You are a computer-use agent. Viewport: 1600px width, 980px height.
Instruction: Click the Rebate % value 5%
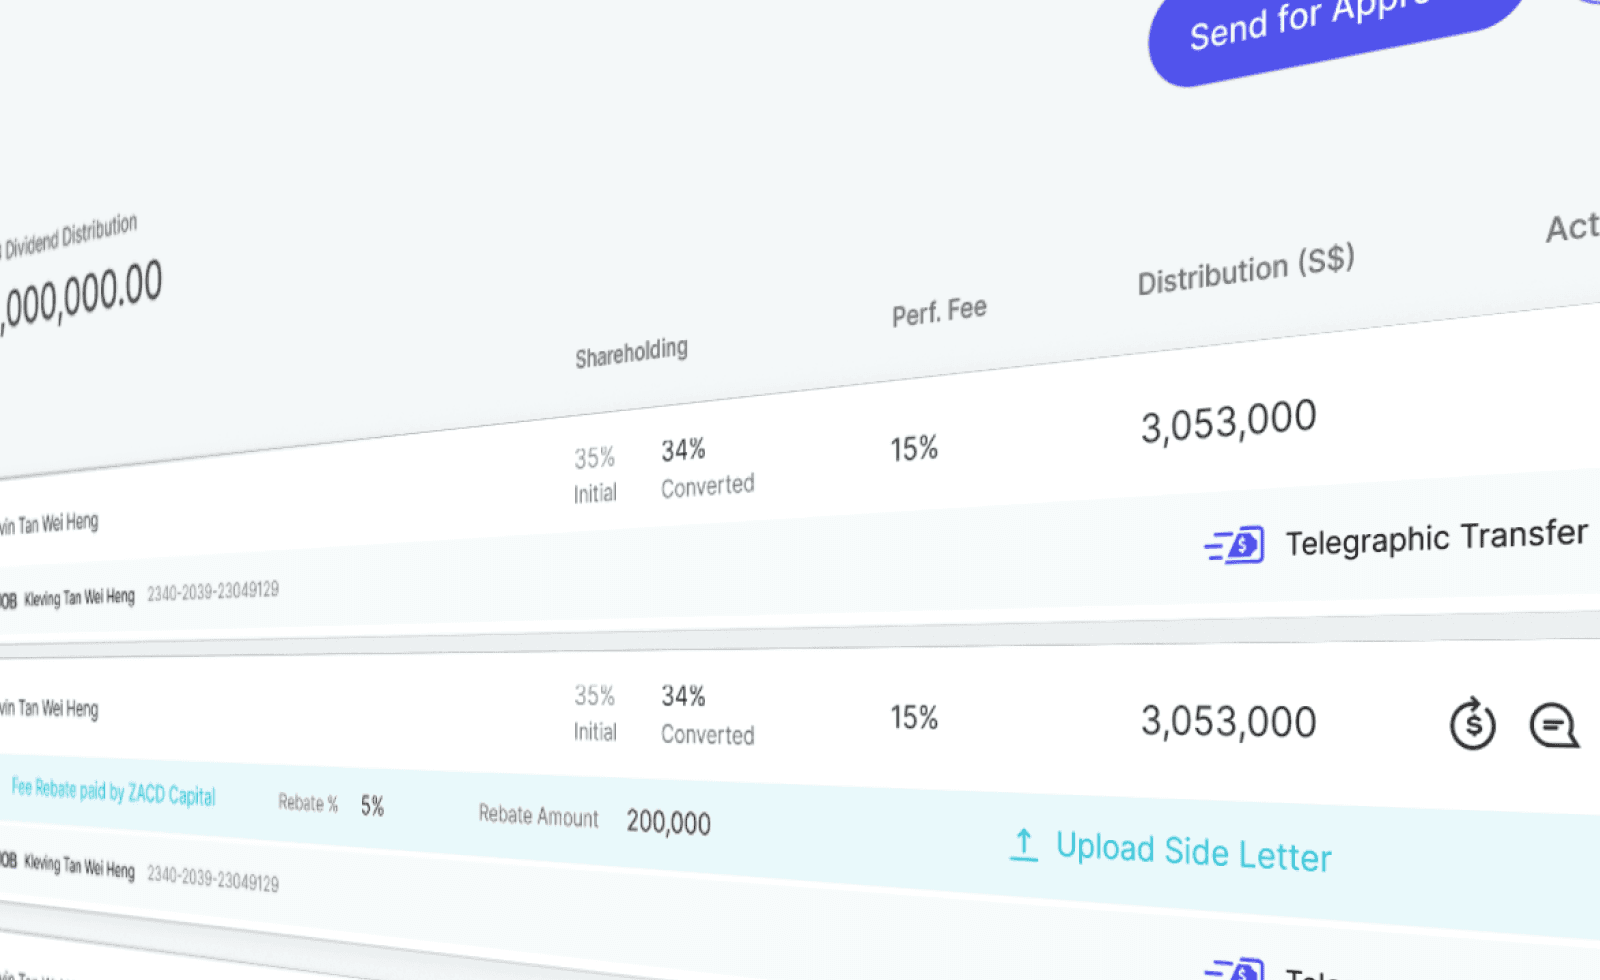pyautogui.click(x=372, y=806)
